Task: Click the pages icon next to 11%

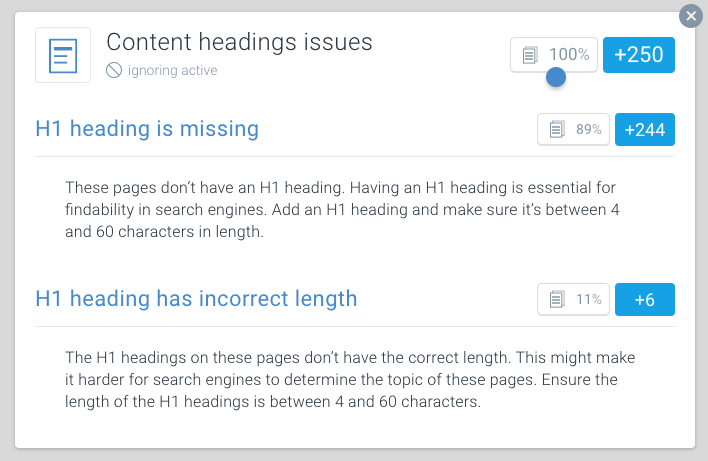Action: (557, 299)
